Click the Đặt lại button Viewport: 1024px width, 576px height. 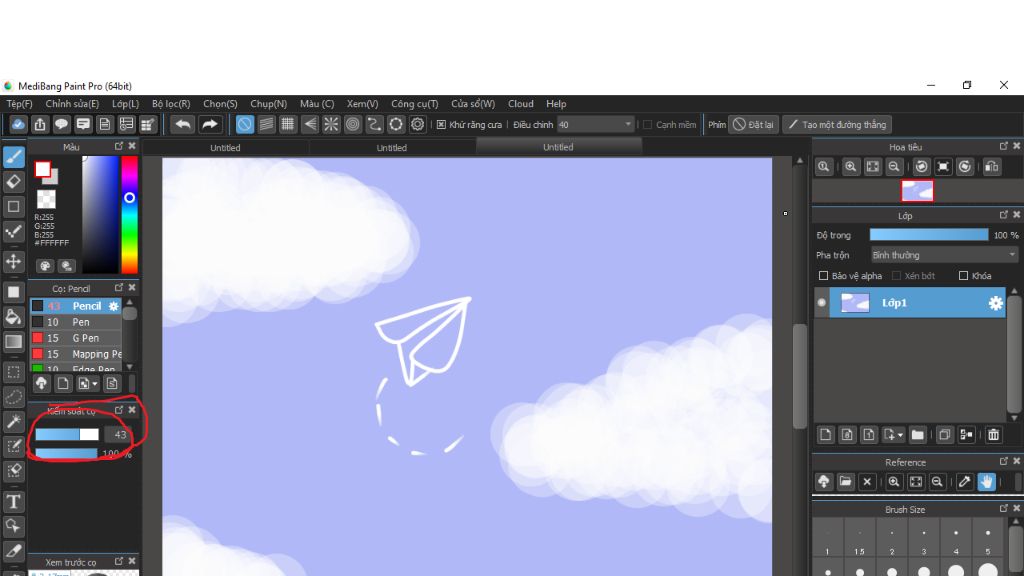click(x=753, y=124)
